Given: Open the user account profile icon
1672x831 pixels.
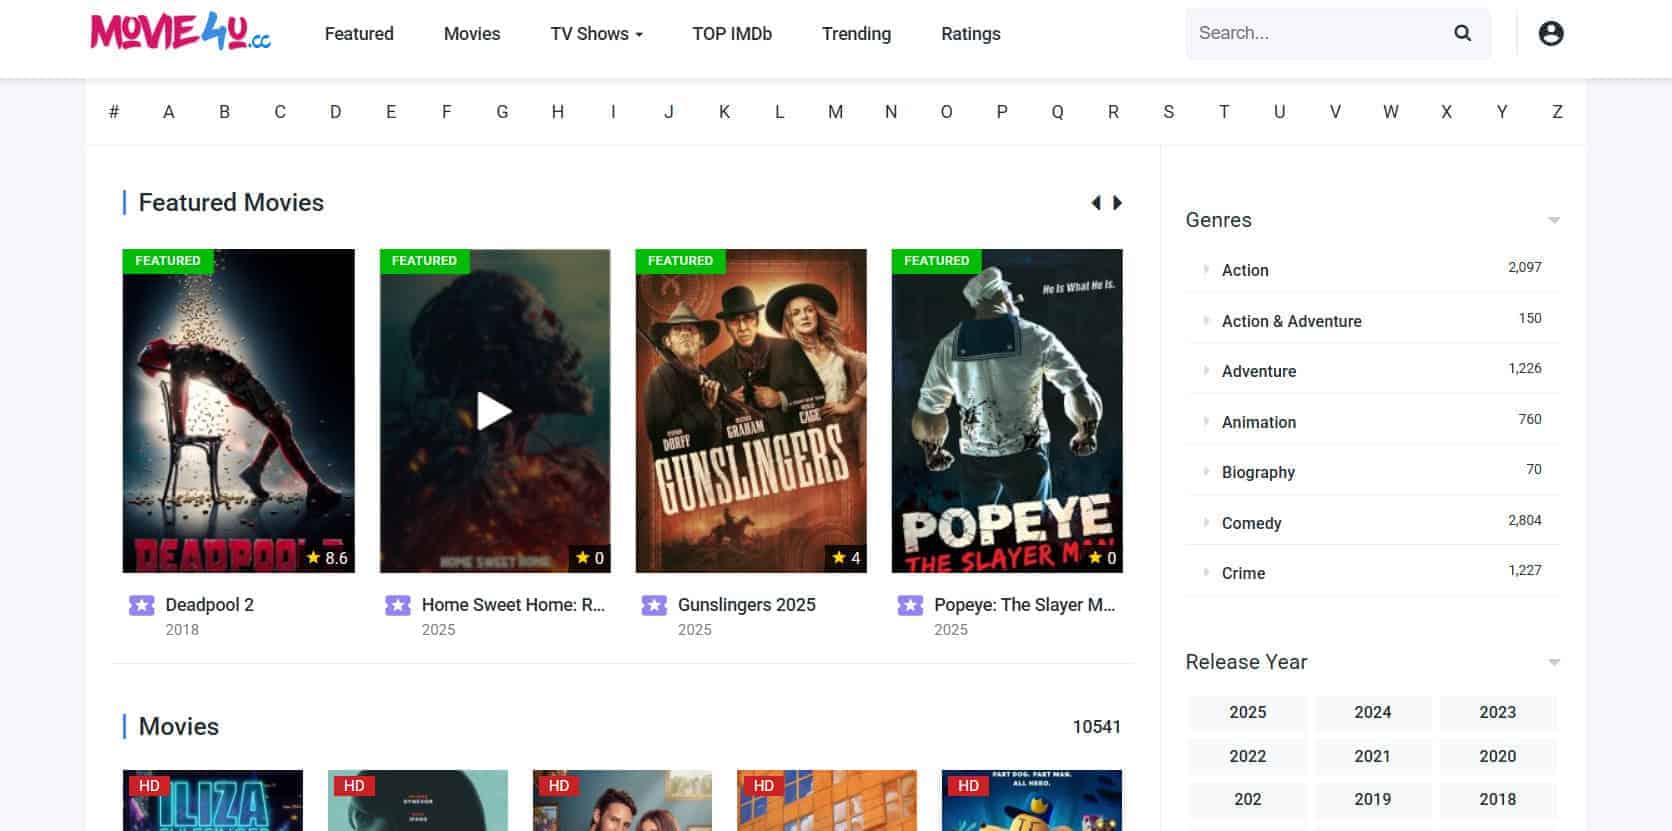Looking at the screenshot, I should pos(1550,34).
